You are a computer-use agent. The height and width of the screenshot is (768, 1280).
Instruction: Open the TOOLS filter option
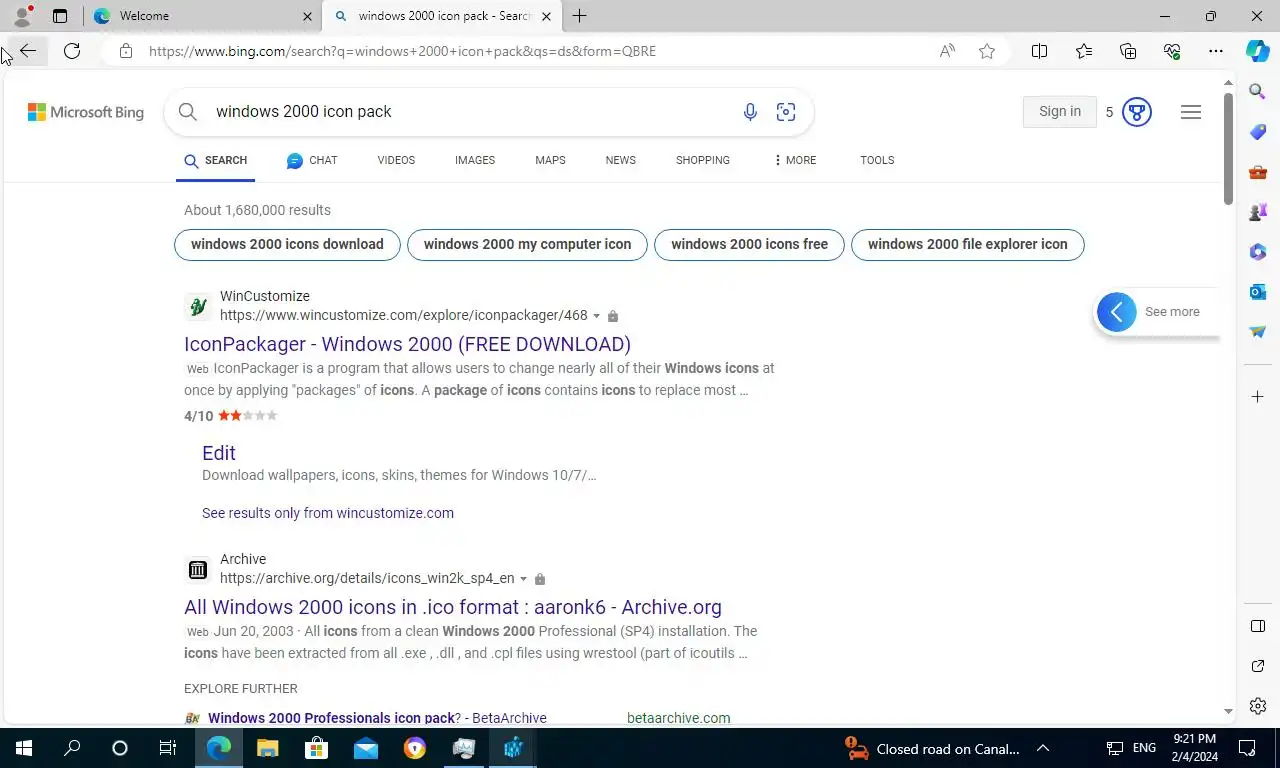877,160
